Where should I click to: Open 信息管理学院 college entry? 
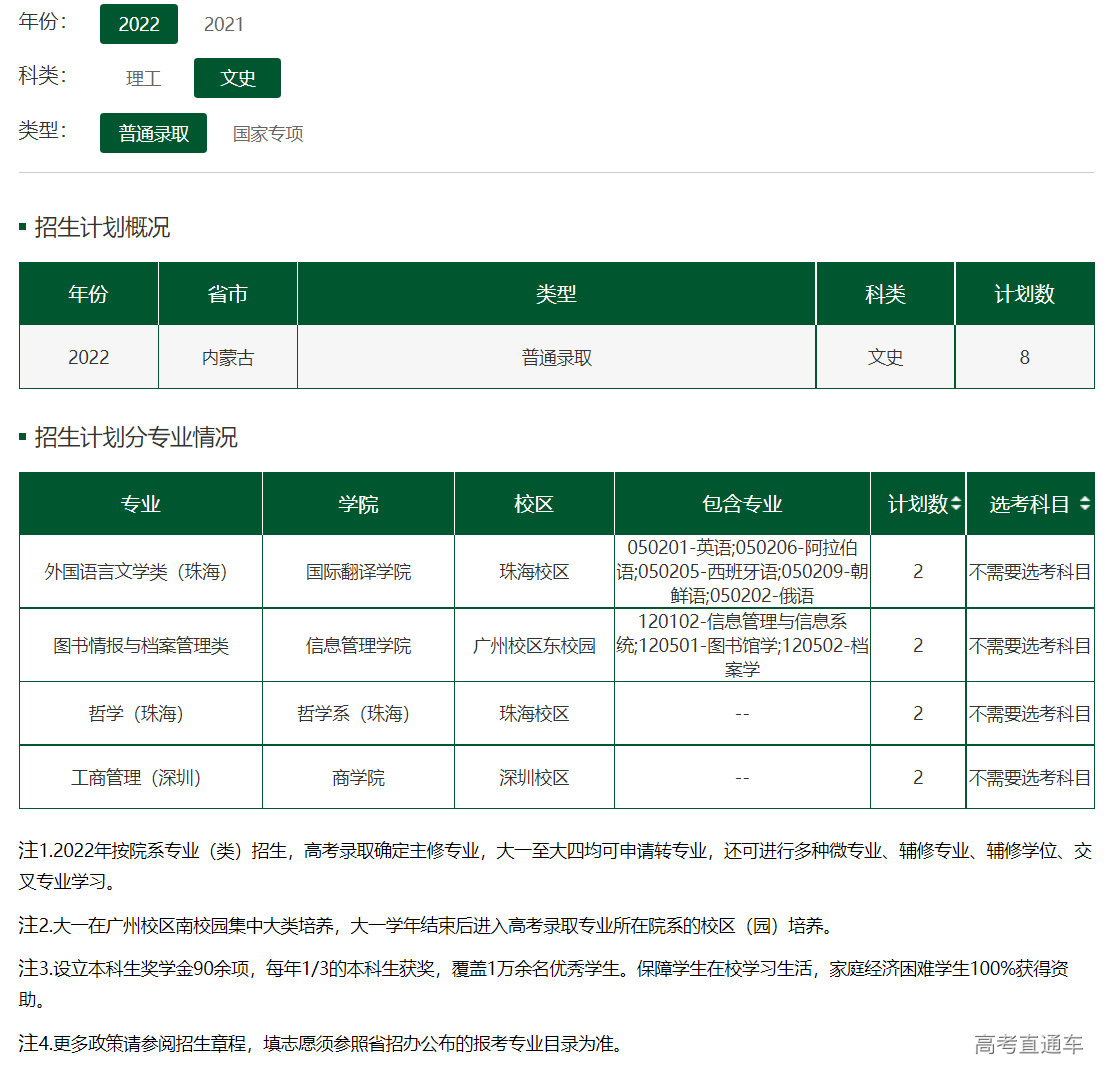tap(357, 645)
